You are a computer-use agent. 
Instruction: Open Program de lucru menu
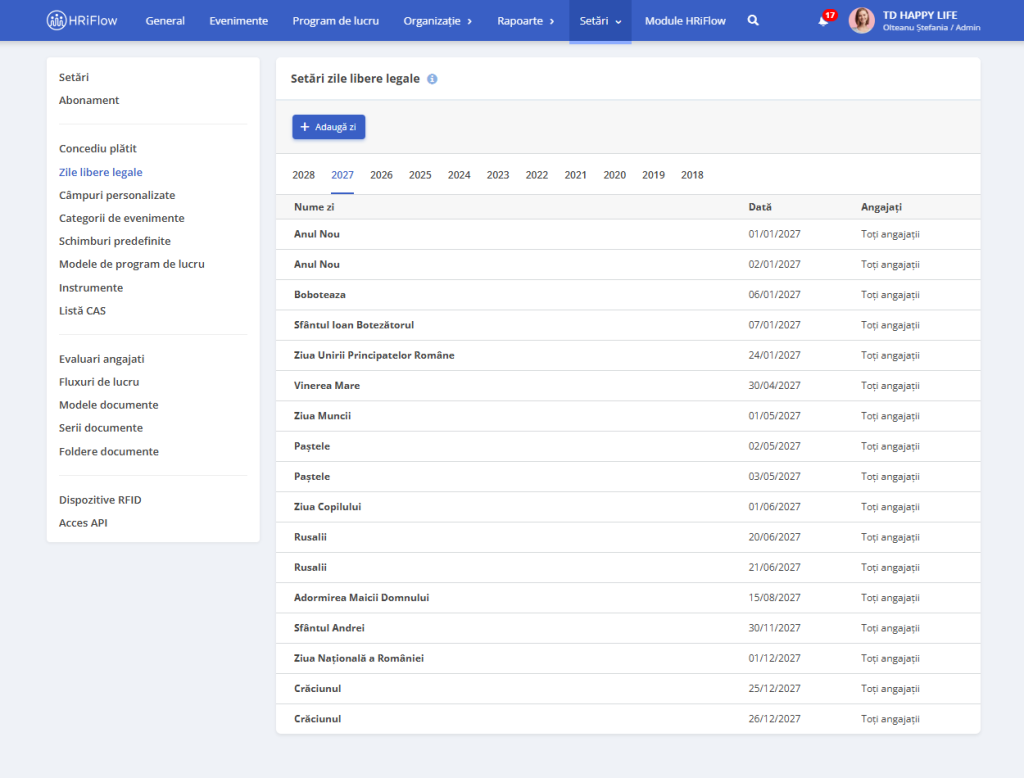tap(336, 21)
